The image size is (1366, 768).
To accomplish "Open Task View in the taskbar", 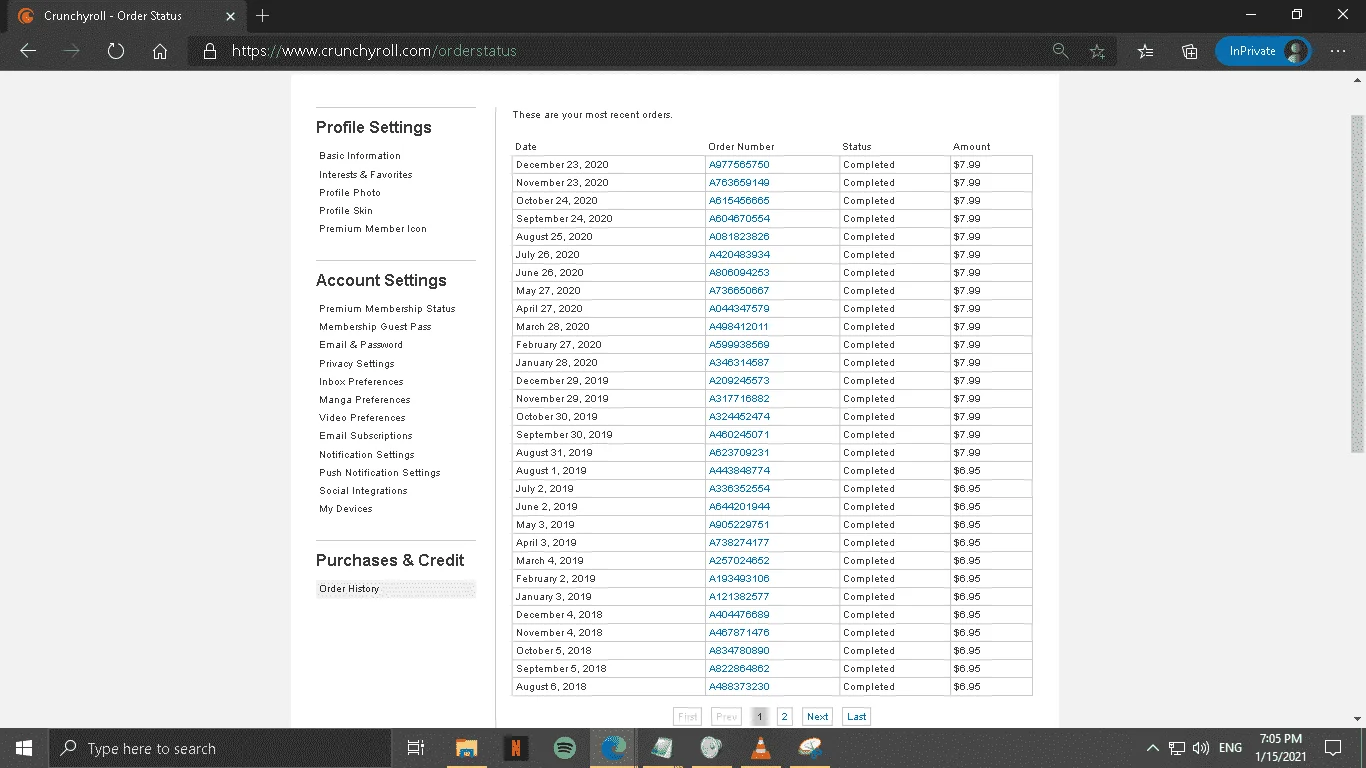I will click(416, 748).
